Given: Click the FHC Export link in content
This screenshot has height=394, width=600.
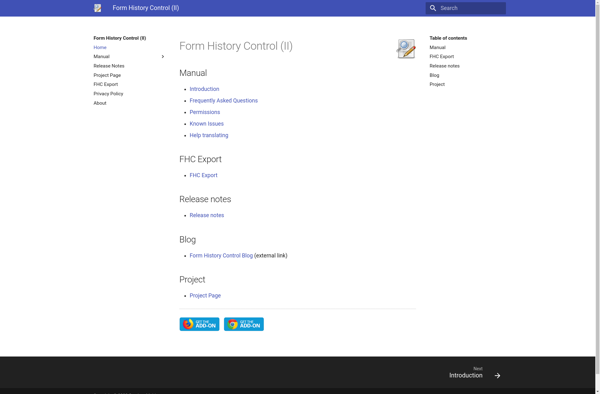Looking at the screenshot, I should 204,175.
